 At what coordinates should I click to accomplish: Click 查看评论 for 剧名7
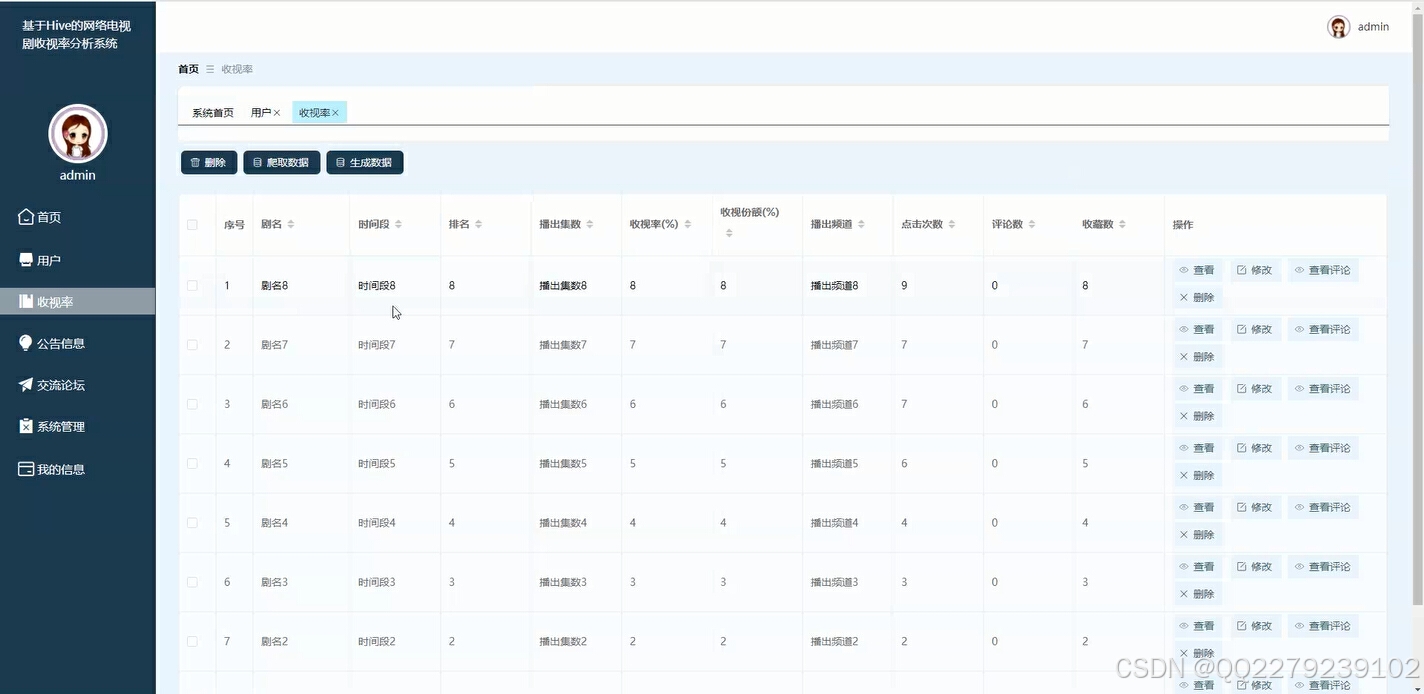(x=1322, y=329)
